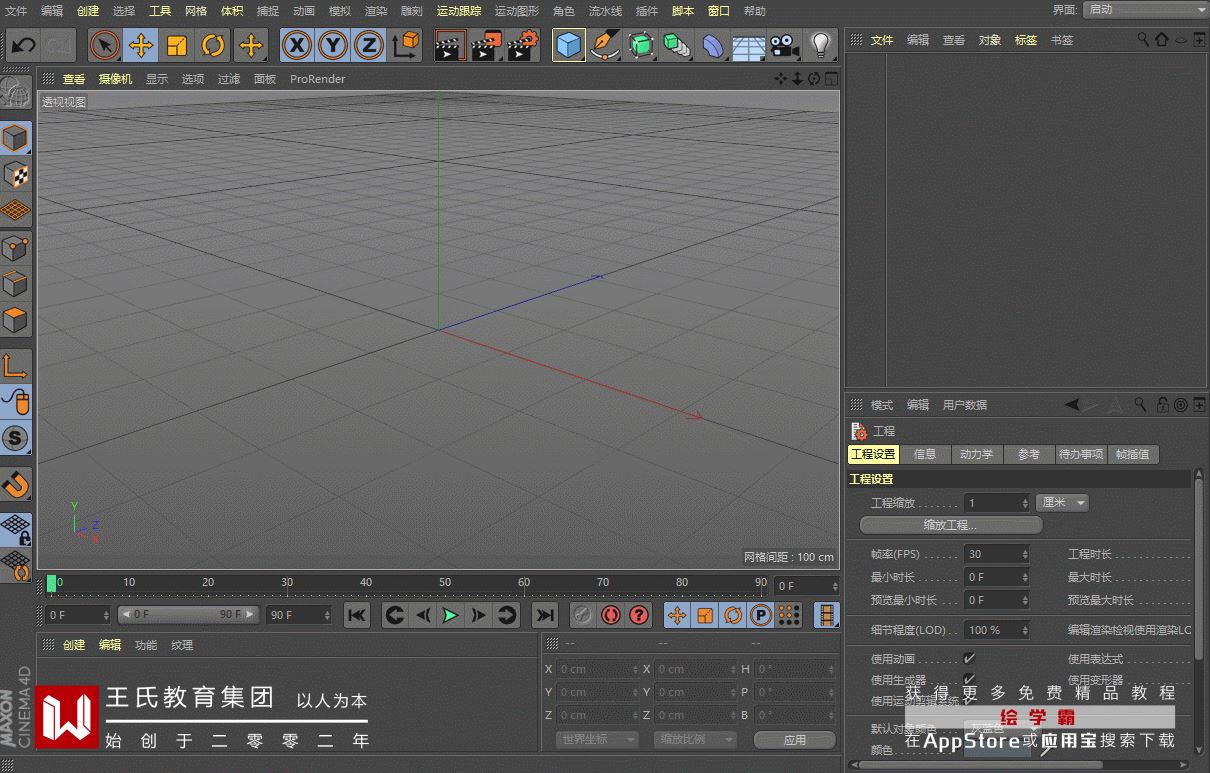
Task: Toggle the 使用生成器 checkbox
Action: tap(969, 680)
